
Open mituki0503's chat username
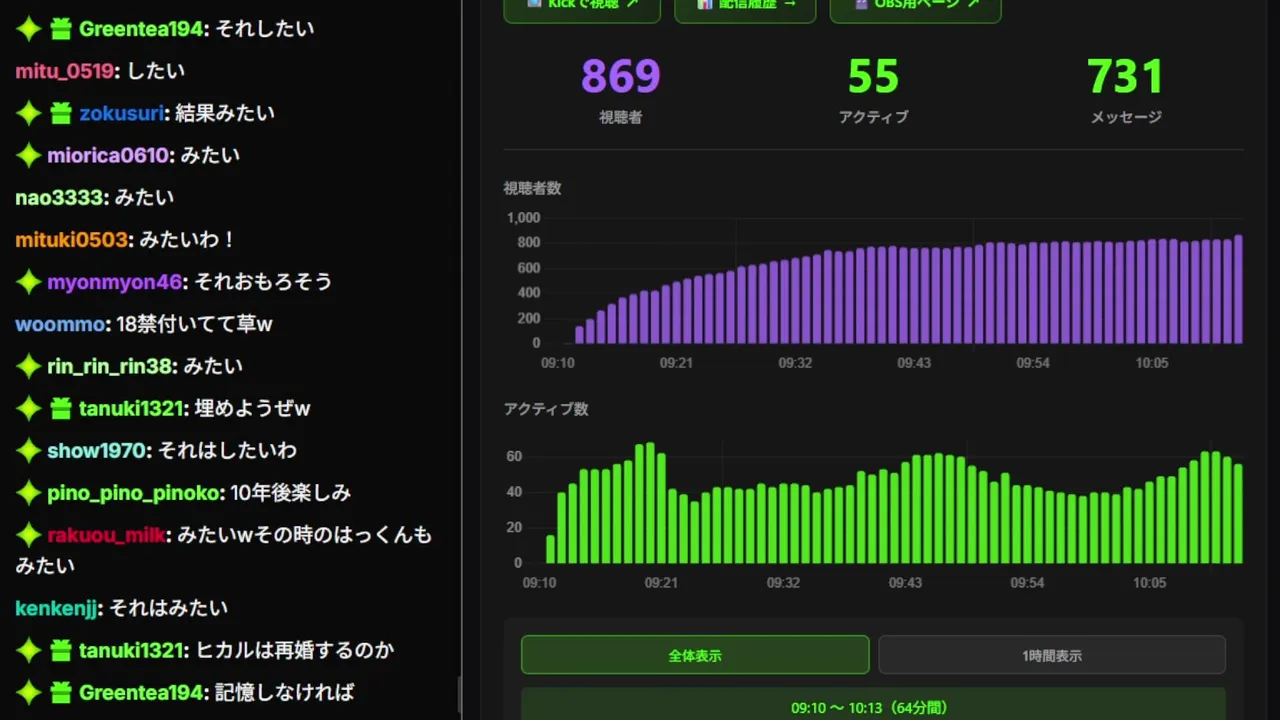click(71, 240)
